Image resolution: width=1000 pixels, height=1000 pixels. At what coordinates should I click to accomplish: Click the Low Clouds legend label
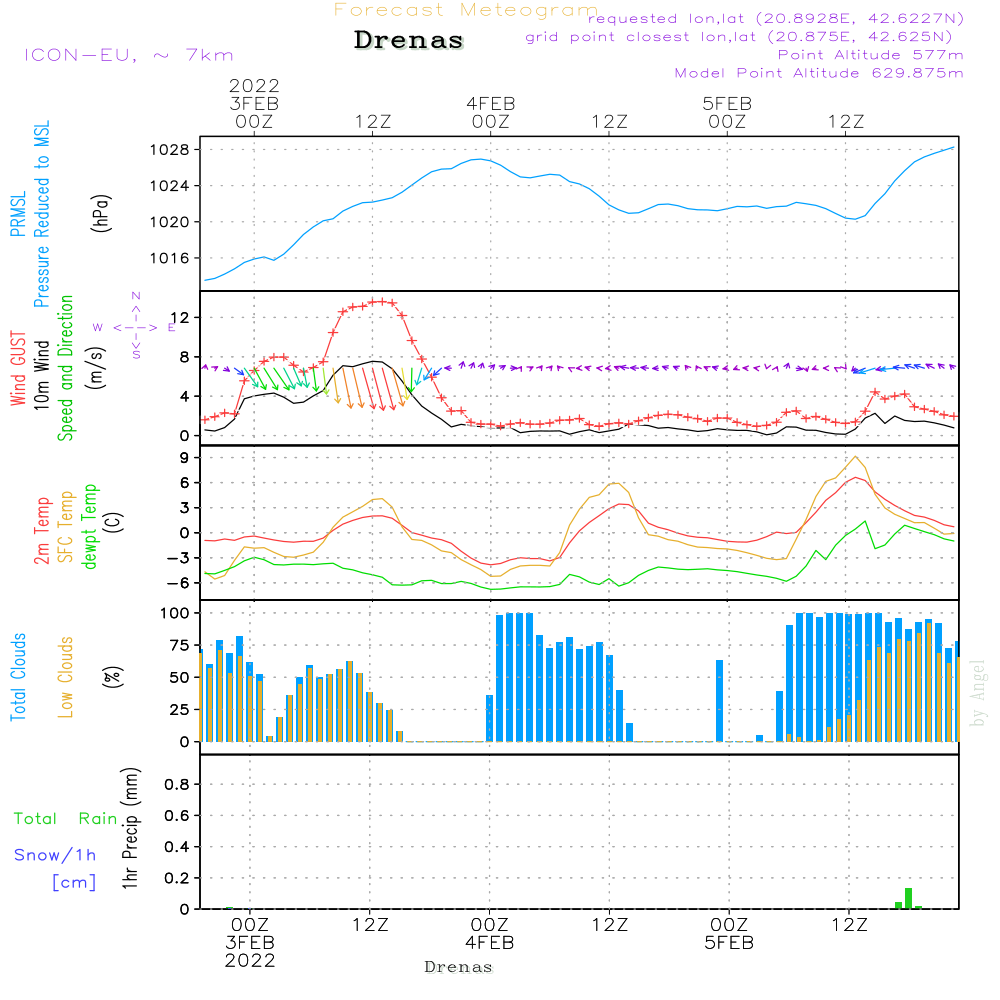pyautogui.click(x=65, y=677)
